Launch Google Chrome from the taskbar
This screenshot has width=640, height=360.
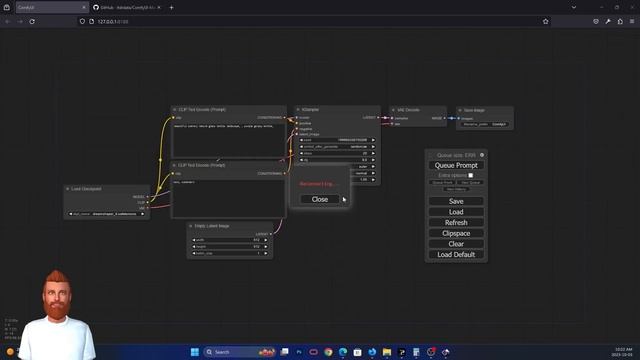tap(328, 352)
